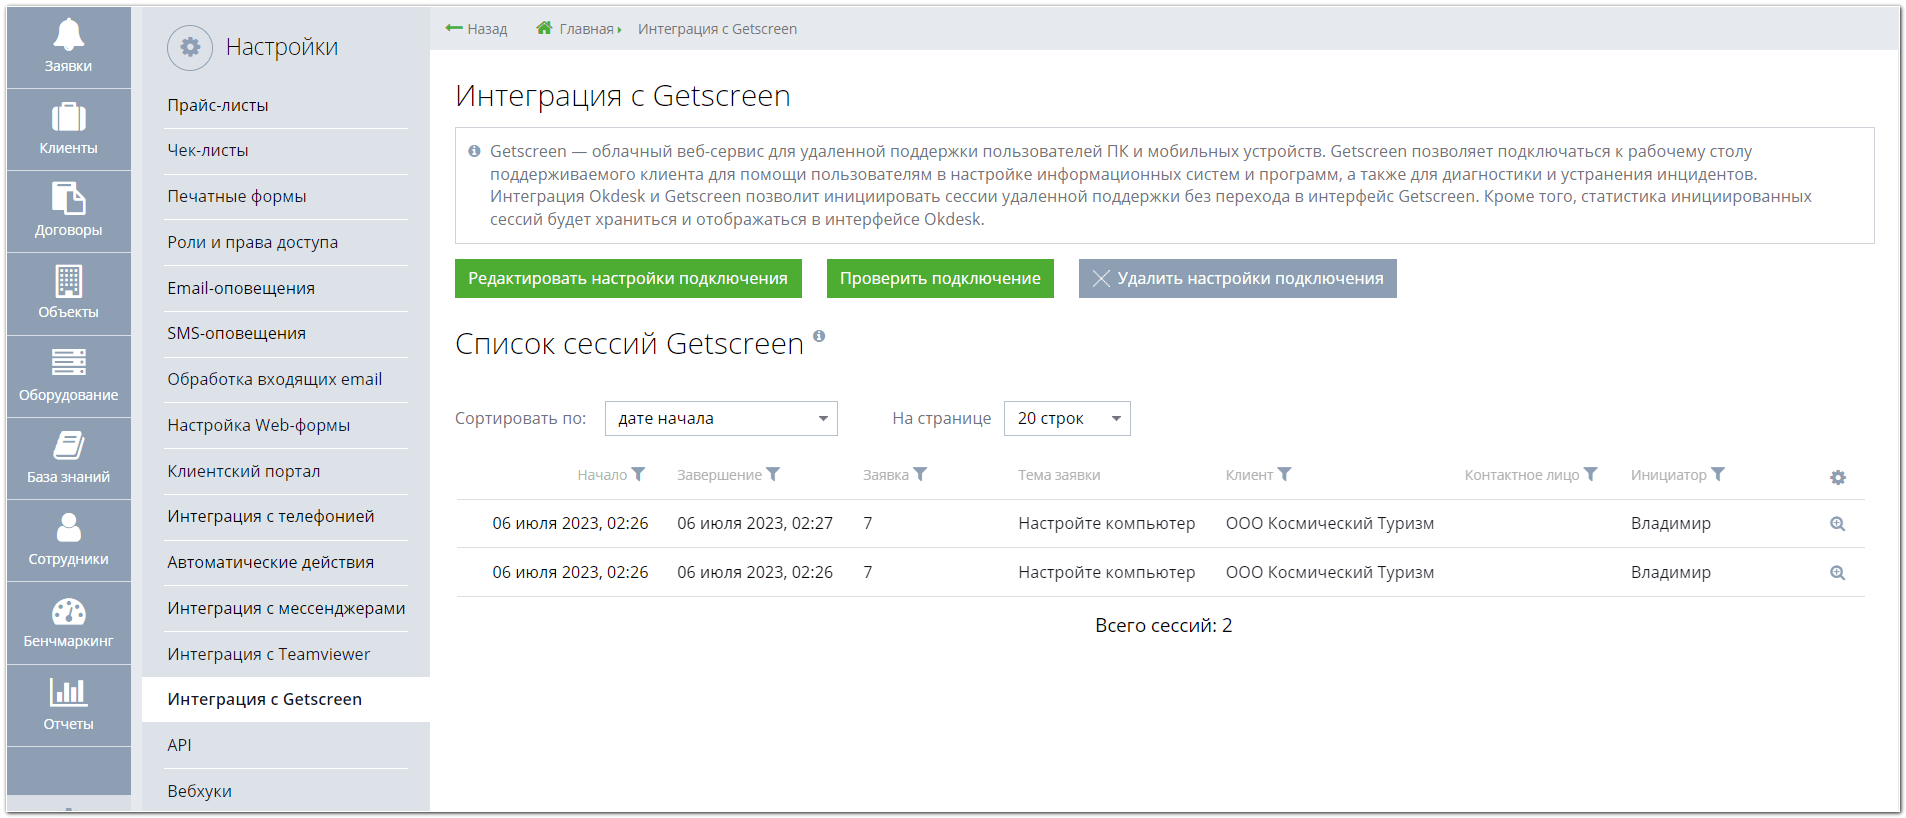Image resolution: width=1906 pixels, height=818 pixels.
Task: Click the info icon beside Список сессий Getscreen
Action: 819,335
